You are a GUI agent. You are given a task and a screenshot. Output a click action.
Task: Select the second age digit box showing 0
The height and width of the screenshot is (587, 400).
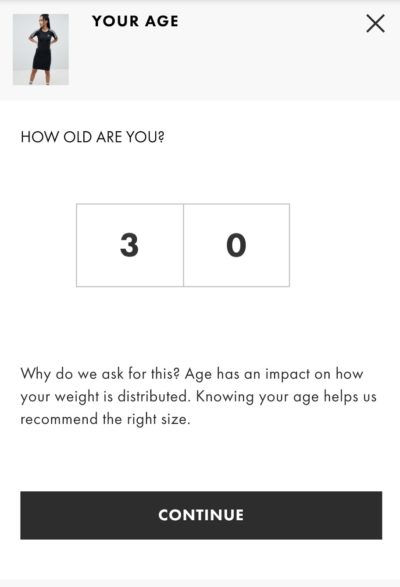coord(236,245)
